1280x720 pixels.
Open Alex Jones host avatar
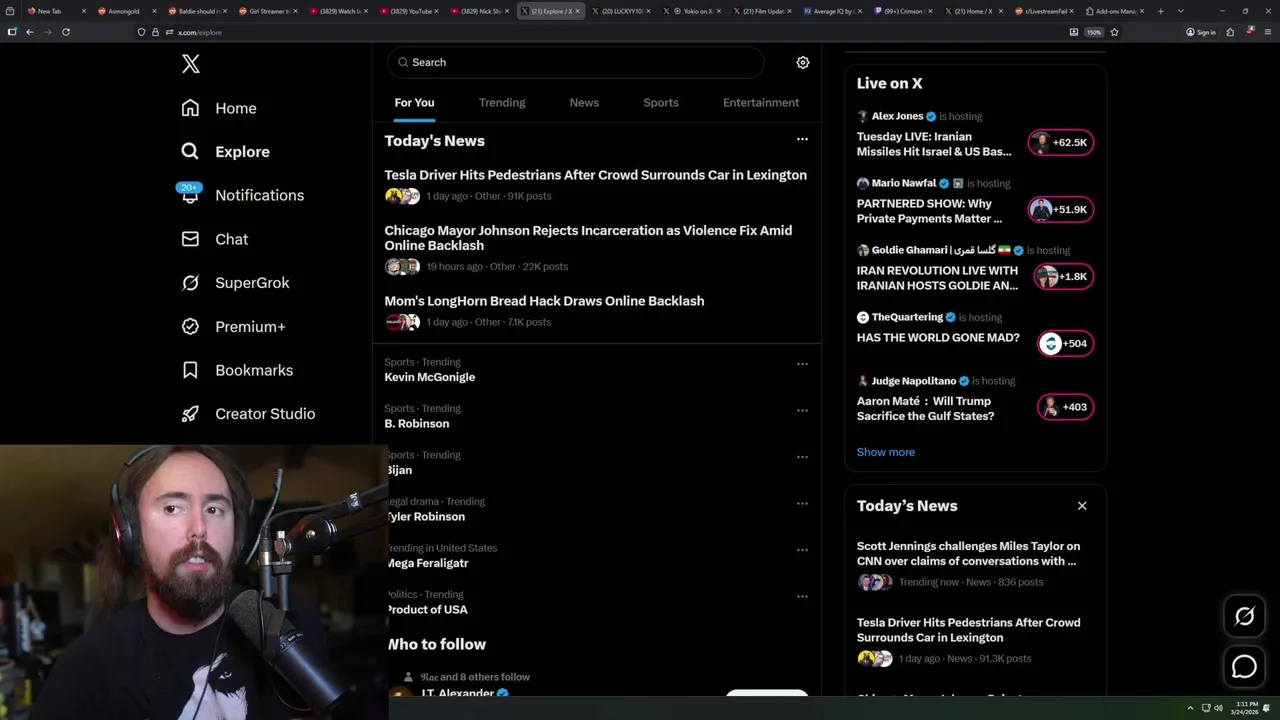(x=862, y=116)
